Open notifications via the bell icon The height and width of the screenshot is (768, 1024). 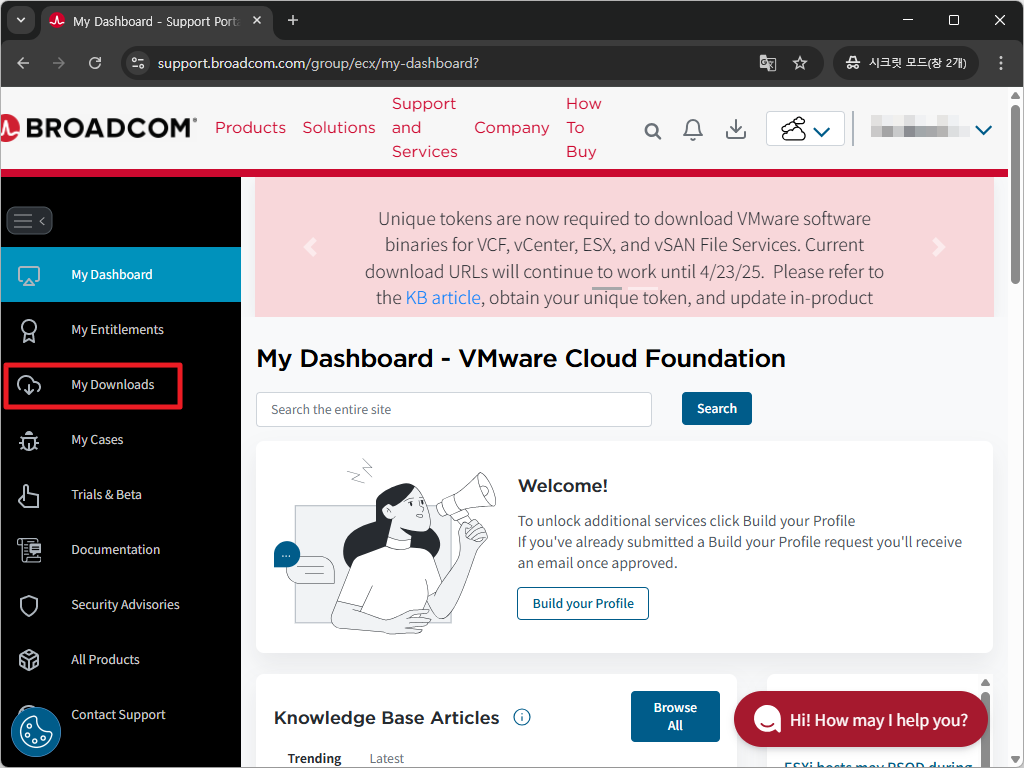(x=693, y=129)
